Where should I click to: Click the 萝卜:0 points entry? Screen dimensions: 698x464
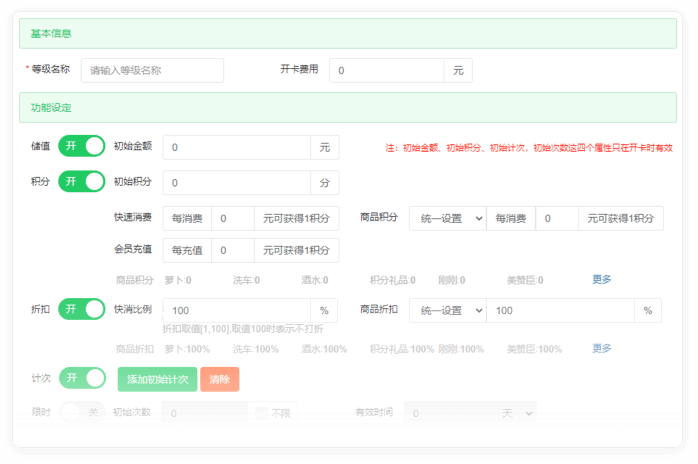(178, 280)
